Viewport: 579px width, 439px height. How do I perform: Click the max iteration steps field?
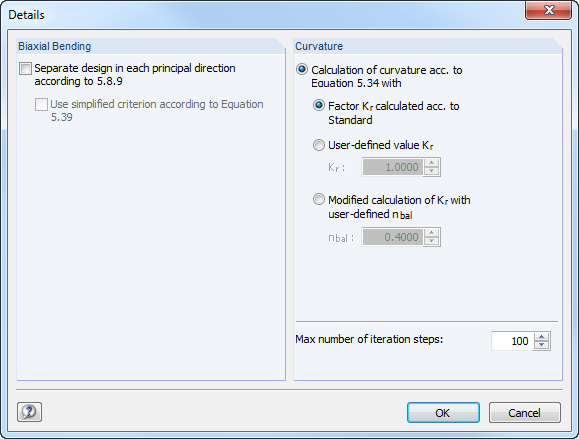pyautogui.click(x=513, y=341)
